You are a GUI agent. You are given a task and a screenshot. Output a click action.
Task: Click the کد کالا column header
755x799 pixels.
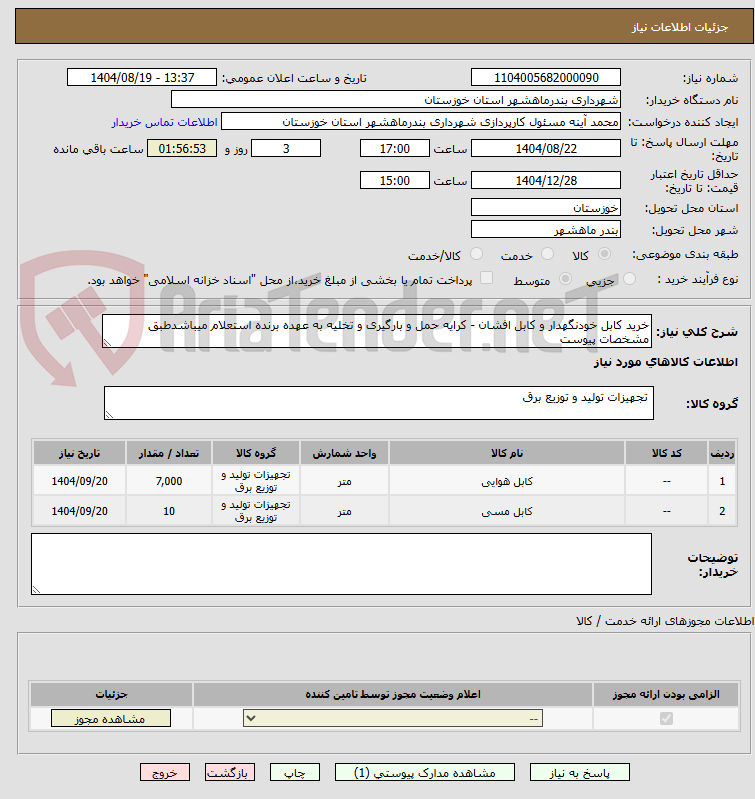666,452
